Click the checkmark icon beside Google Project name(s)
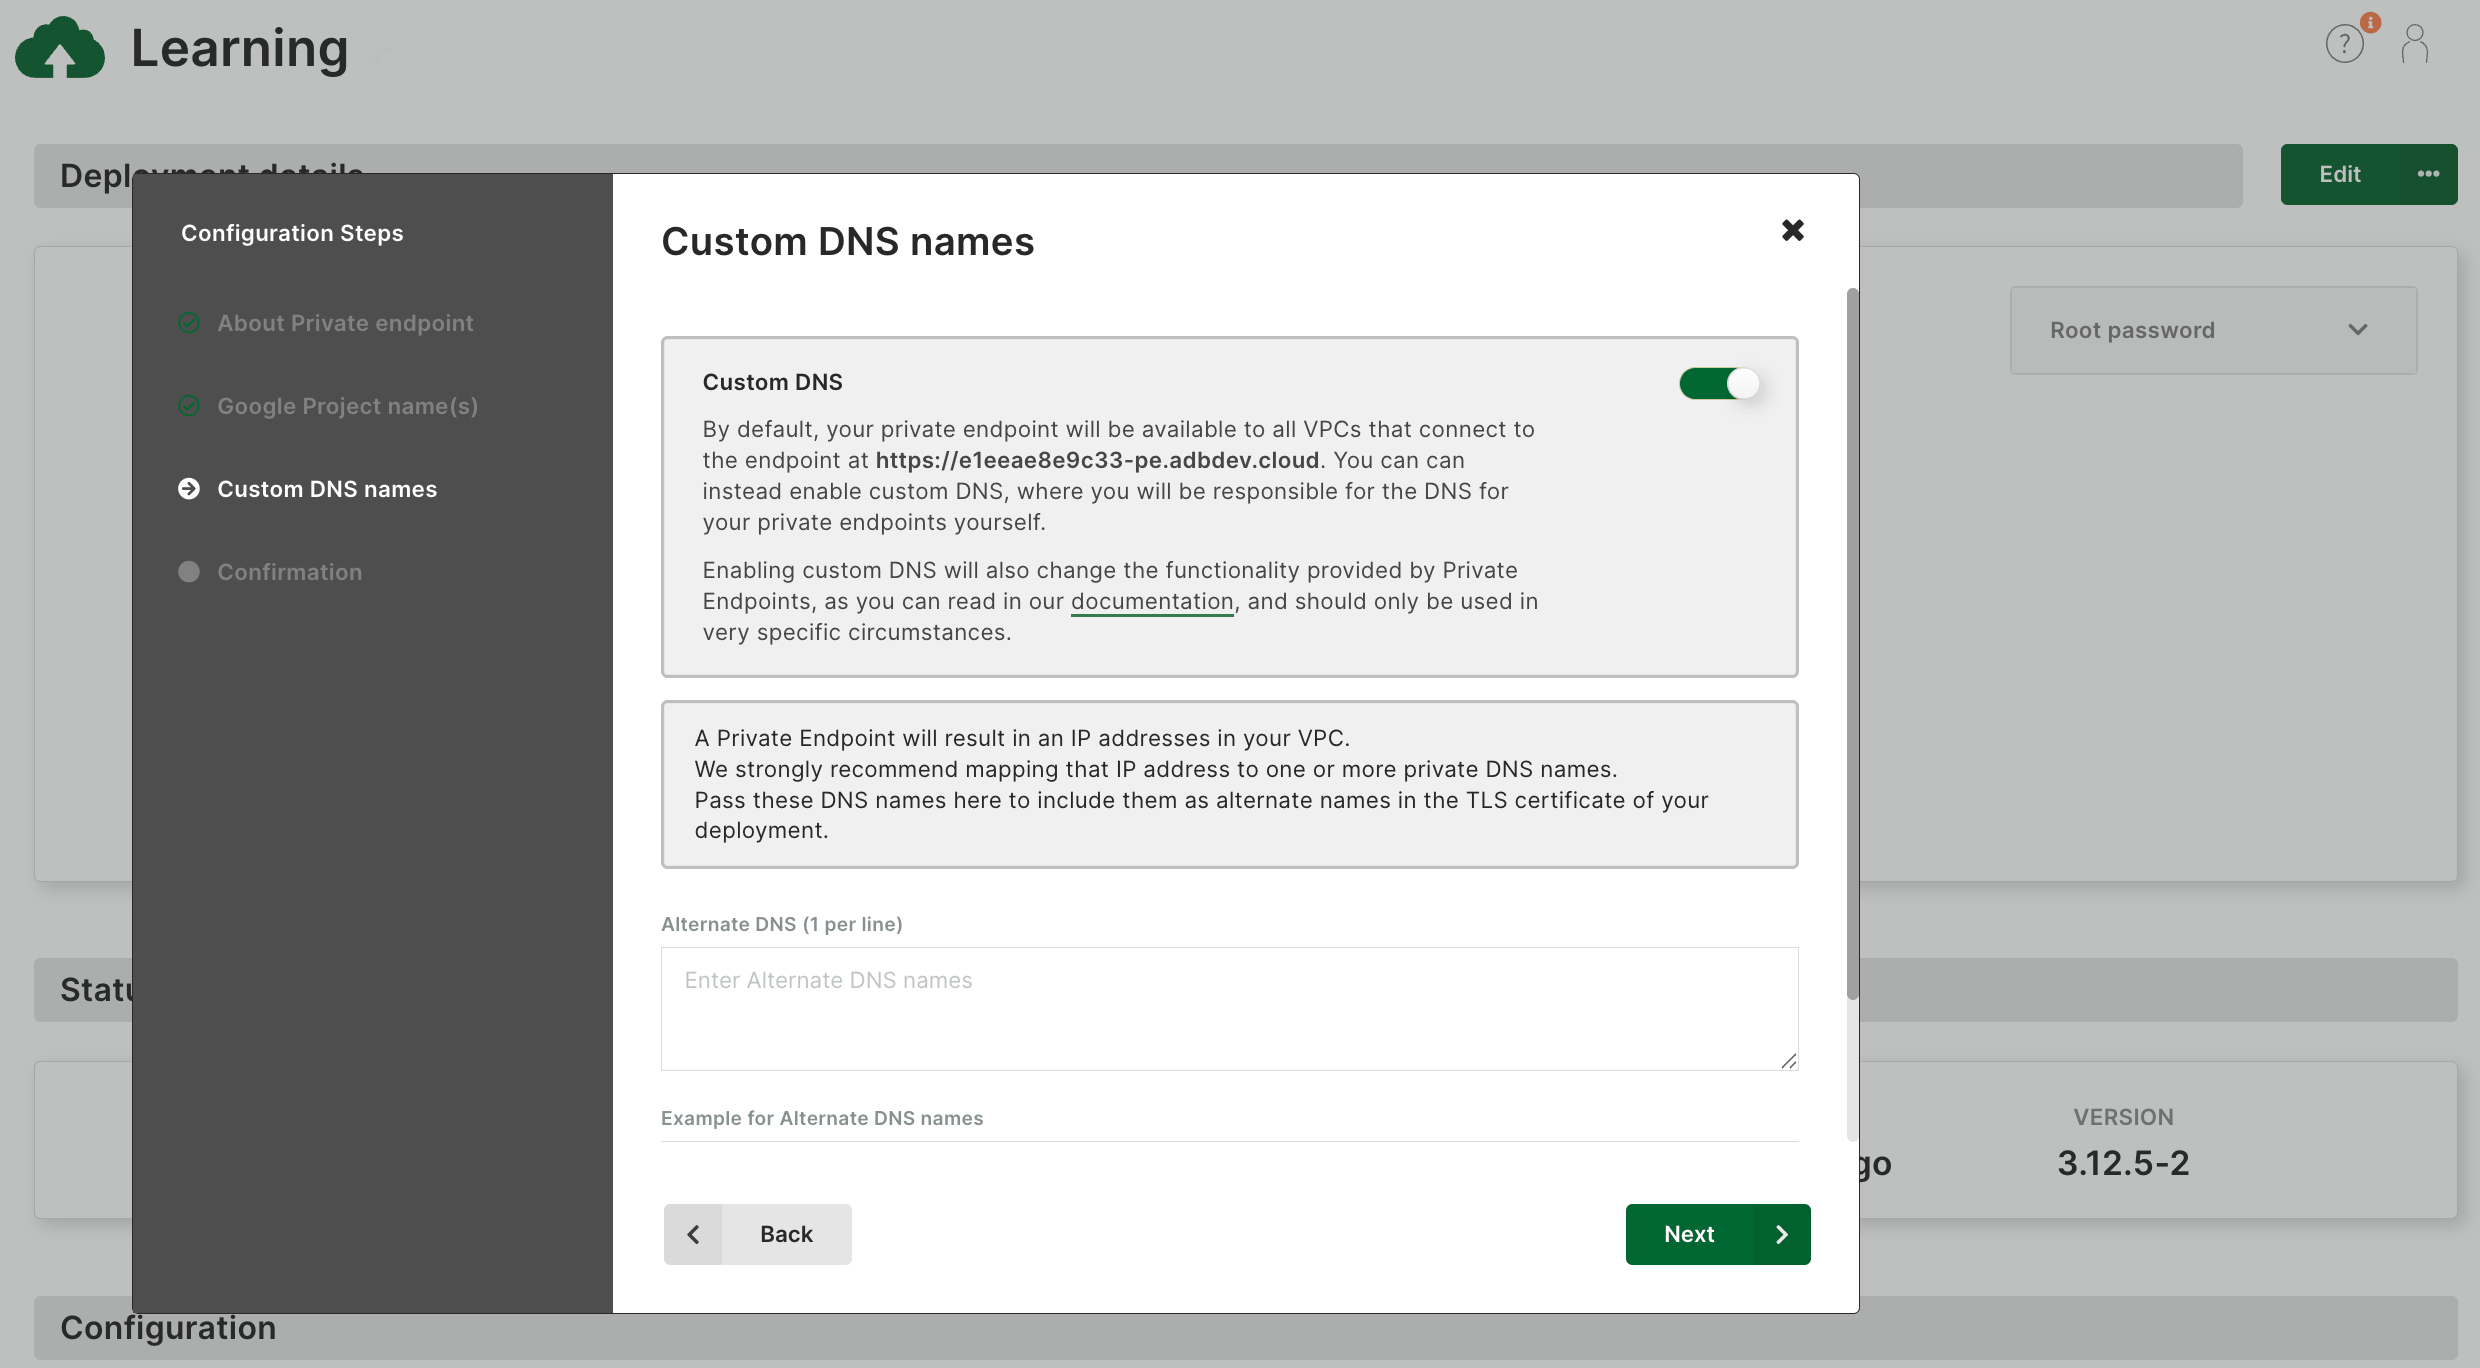 (189, 406)
